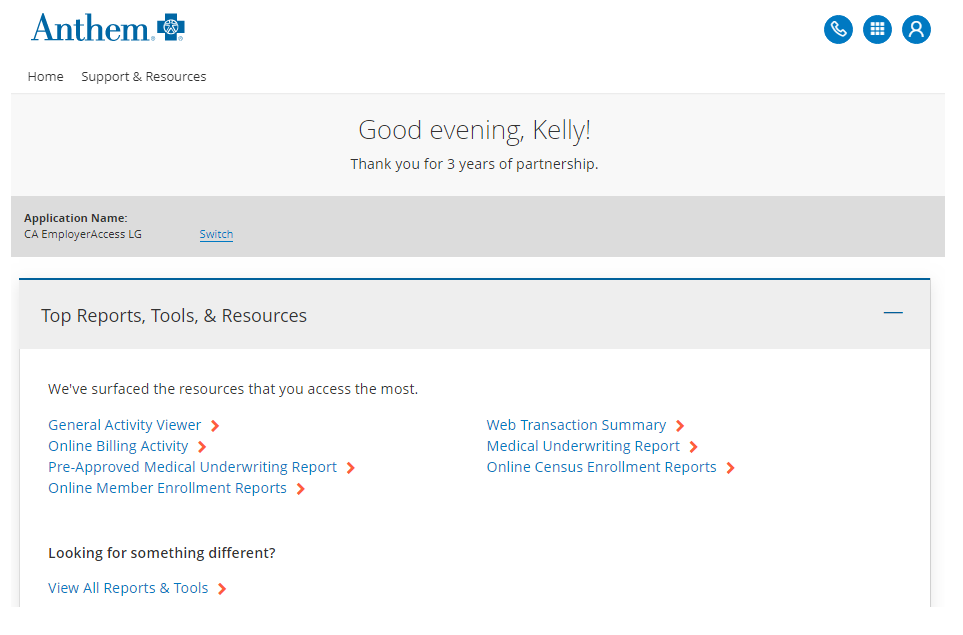The width and height of the screenshot is (963, 635).
Task: Click arrow beside Online Member Enrollment Reports
Action: (300, 489)
